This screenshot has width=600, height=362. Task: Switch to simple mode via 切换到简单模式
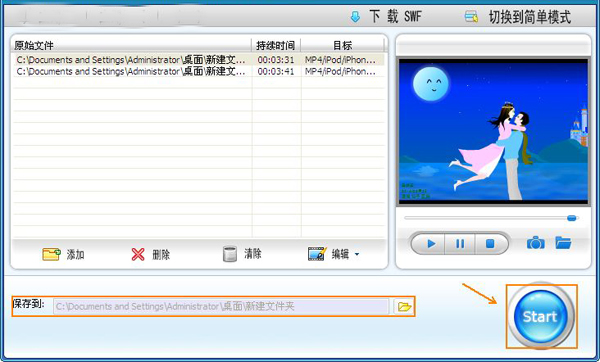click(x=530, y=17)
